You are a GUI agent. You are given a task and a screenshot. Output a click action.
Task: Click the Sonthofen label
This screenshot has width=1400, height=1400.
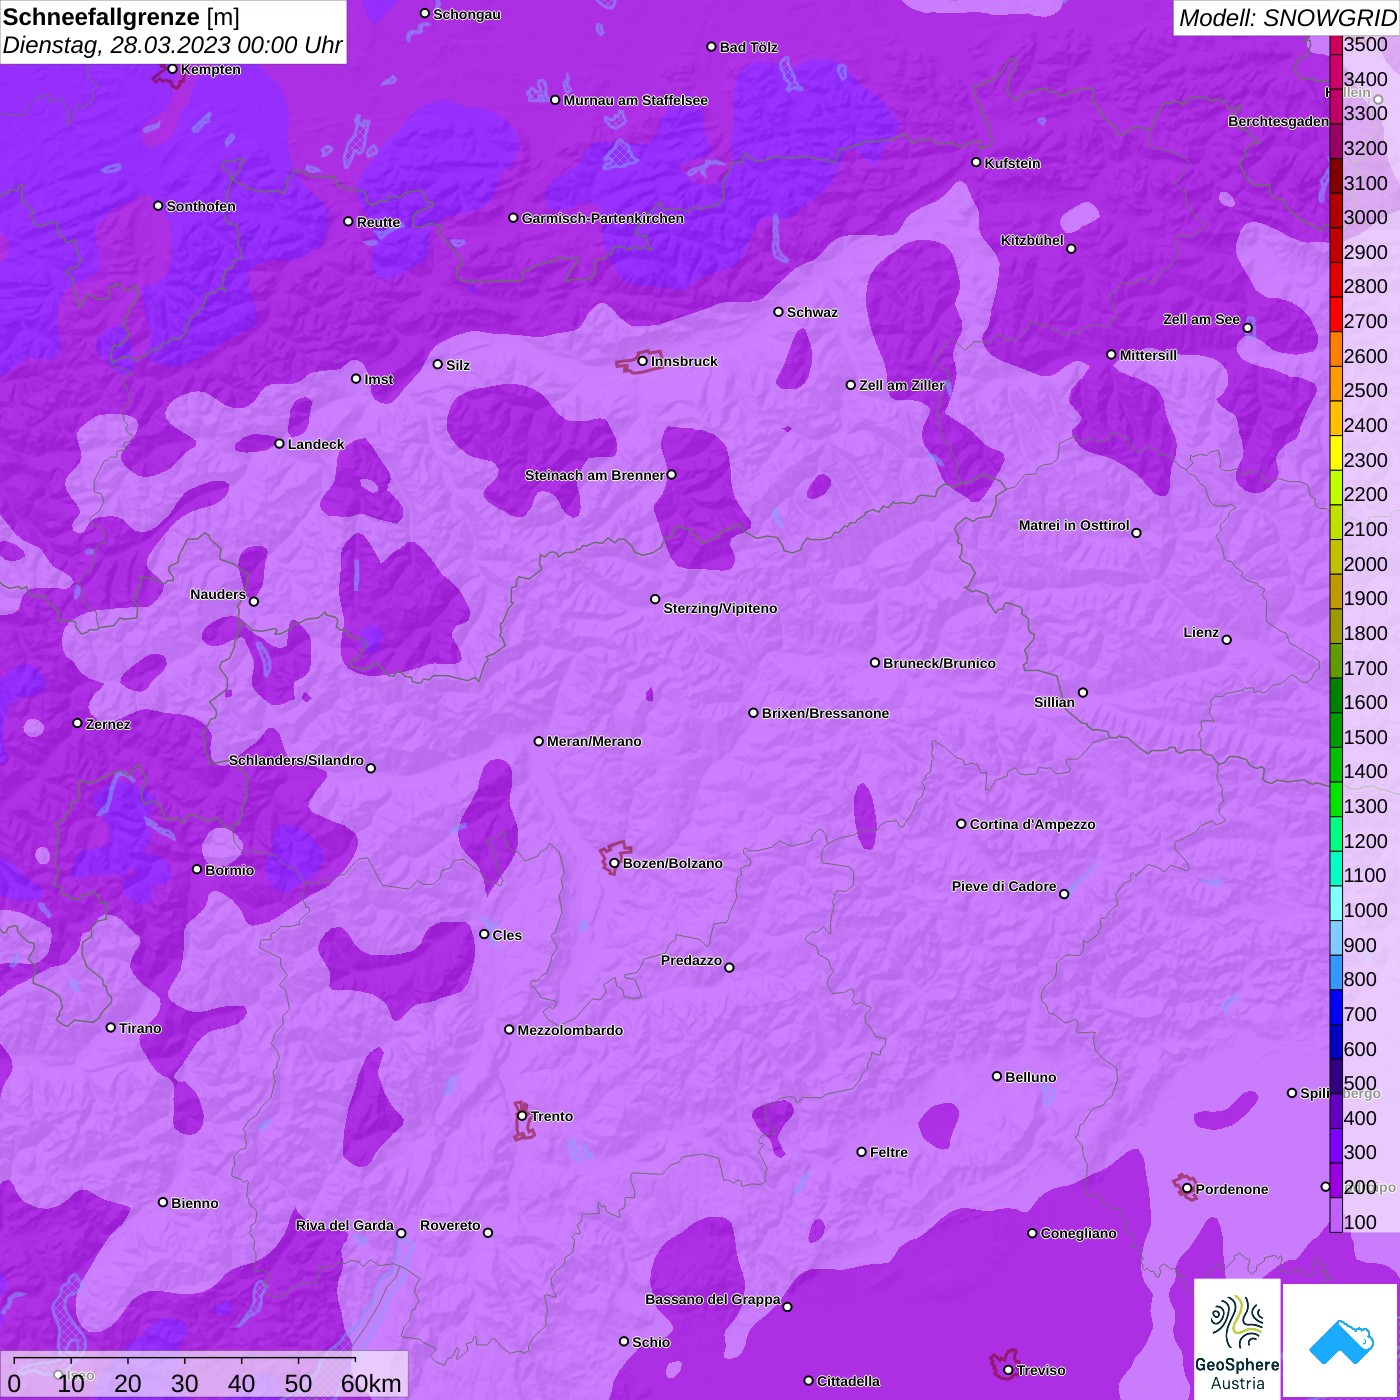(201, 206)
